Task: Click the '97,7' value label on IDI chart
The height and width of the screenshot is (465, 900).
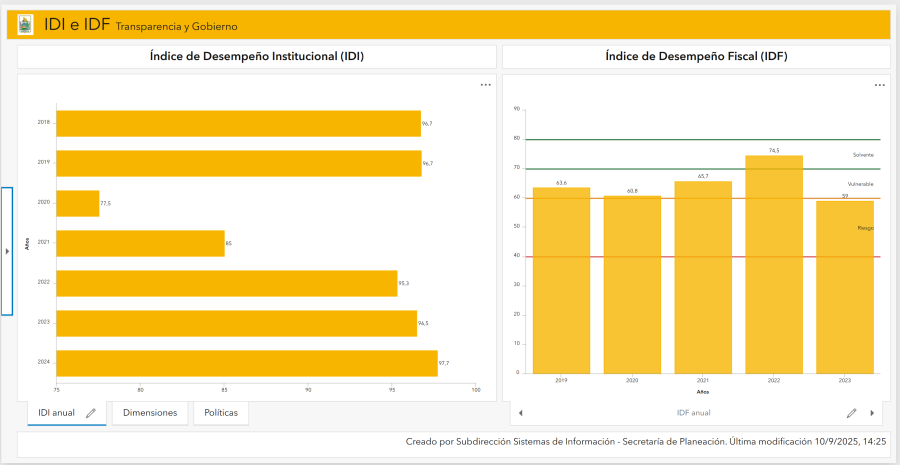Action: pyautogui.click(x=444, y=363)
